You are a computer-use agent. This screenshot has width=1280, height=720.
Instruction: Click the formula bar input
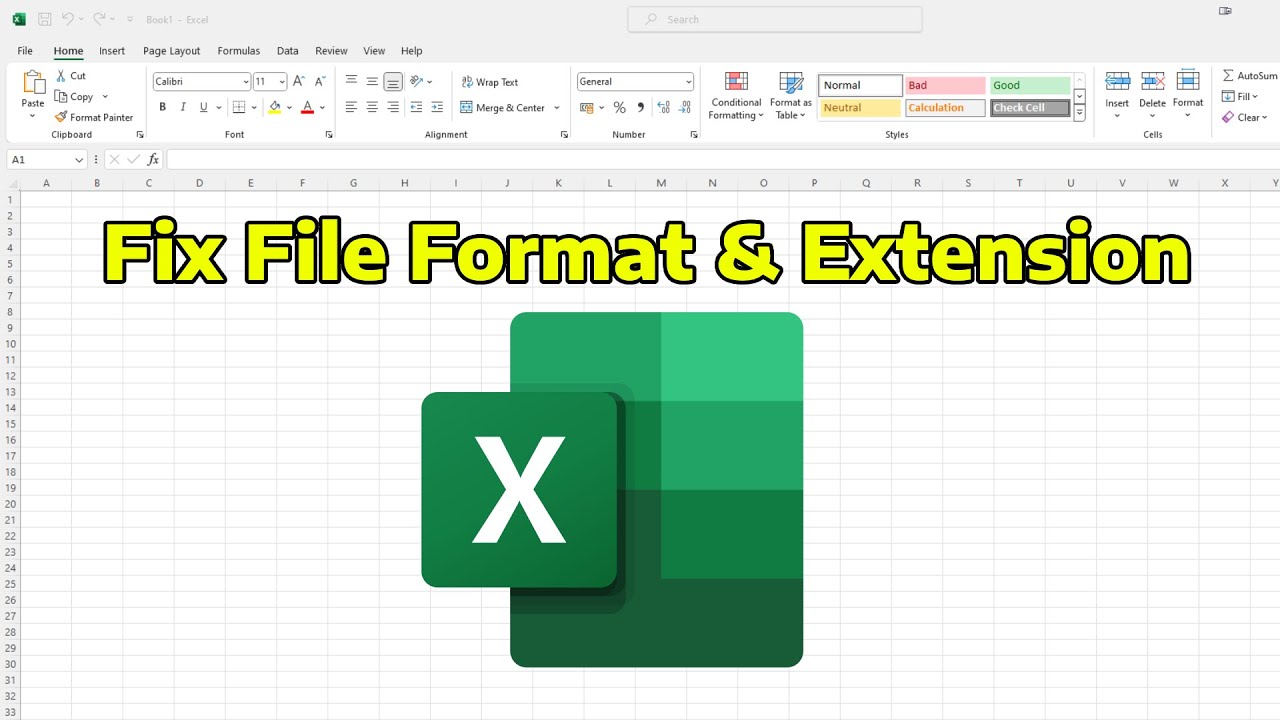(x=722, y=160)
